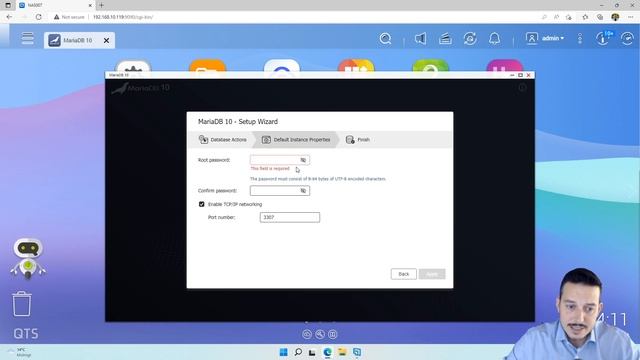Select the Default Instance Properties step
The width and height of the screenshot is (640, 360).
click(x=296, y=140)
